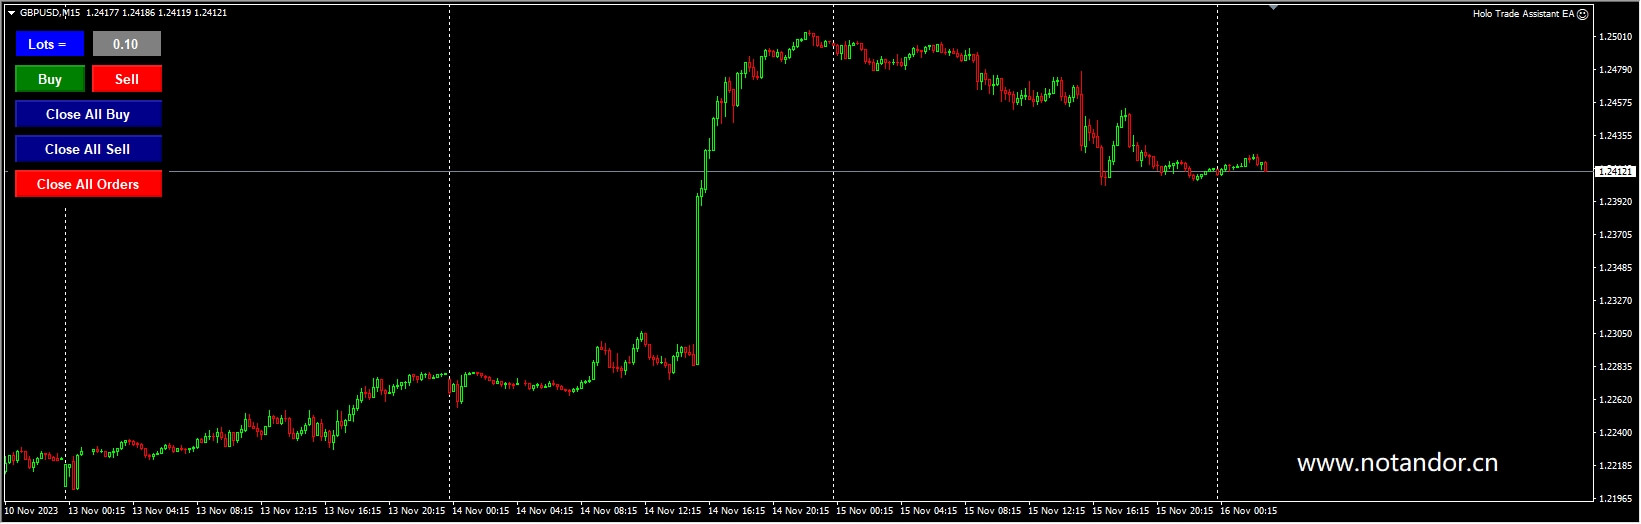Image resolution: width=1641 pixels, height=524 pixels.
Task: Click the 15 Nov 16:15 time label
Action: coord(1121,511)
